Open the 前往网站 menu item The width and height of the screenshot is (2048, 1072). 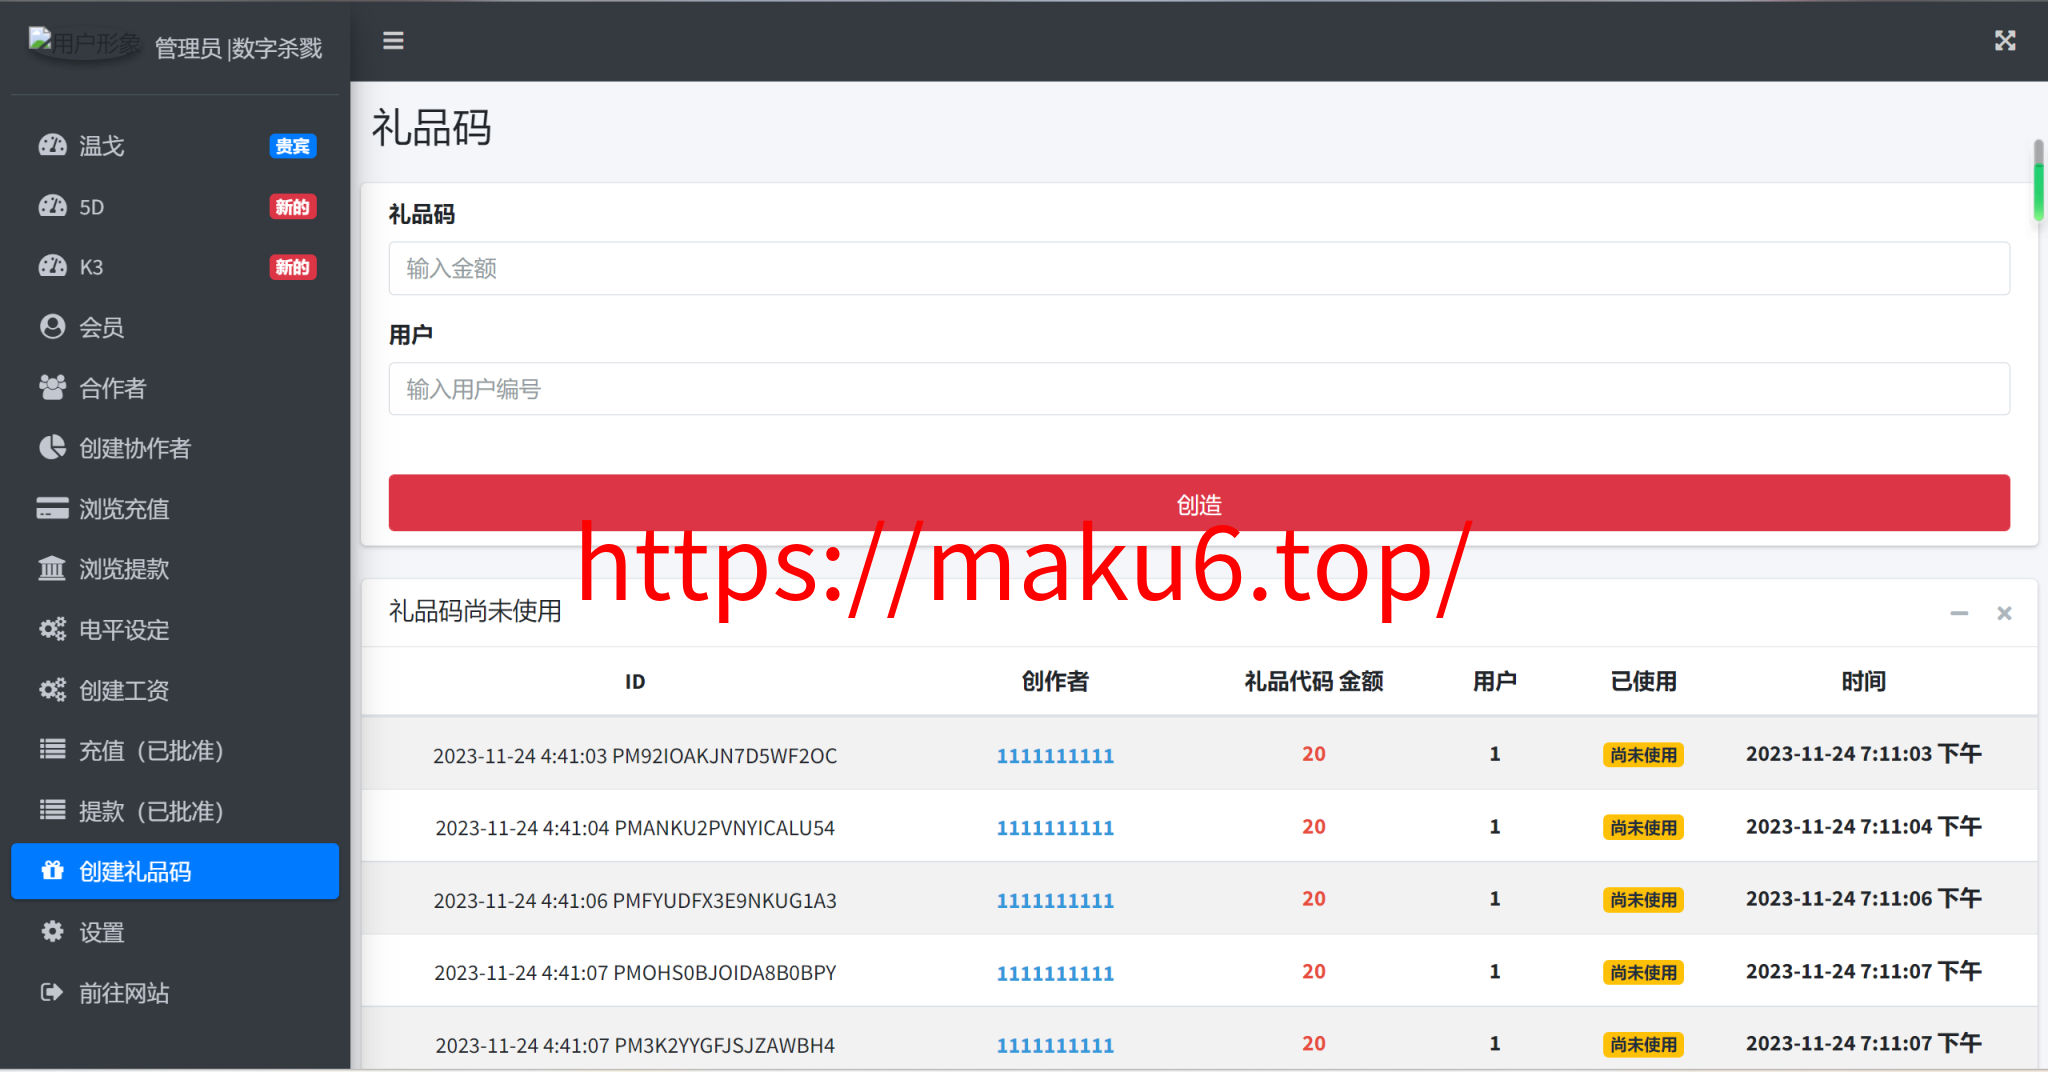(x=175, y=992)
